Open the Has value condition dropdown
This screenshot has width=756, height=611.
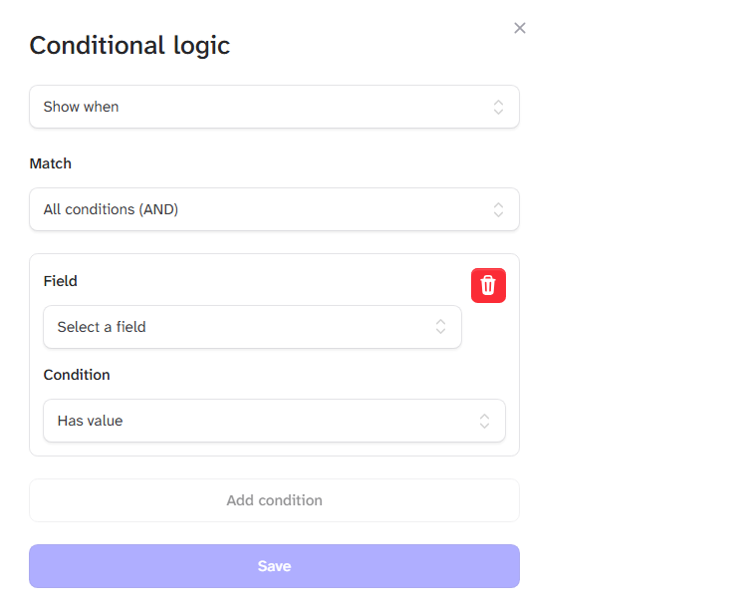[x=274, y=421]
